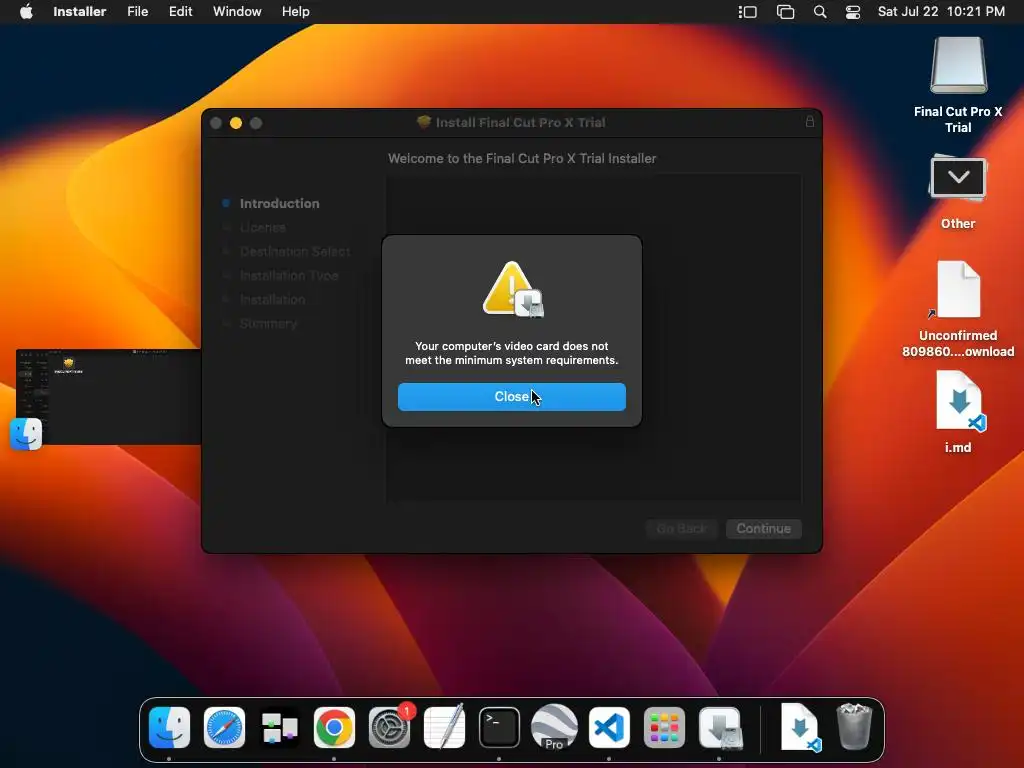Open Terminal from the Dock
Screen dimensions: 1024x768
coord(499,727)
